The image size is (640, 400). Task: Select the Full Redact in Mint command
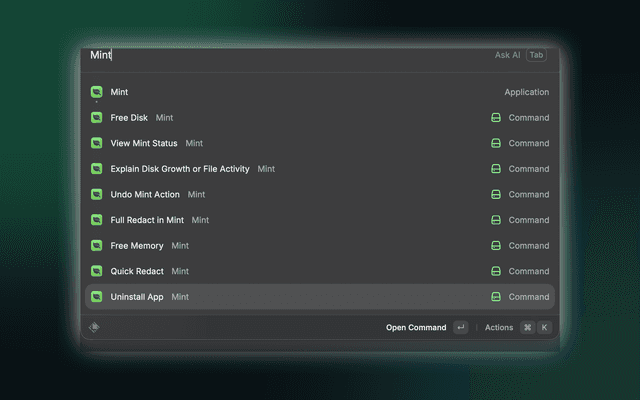(x=320, y=220)
